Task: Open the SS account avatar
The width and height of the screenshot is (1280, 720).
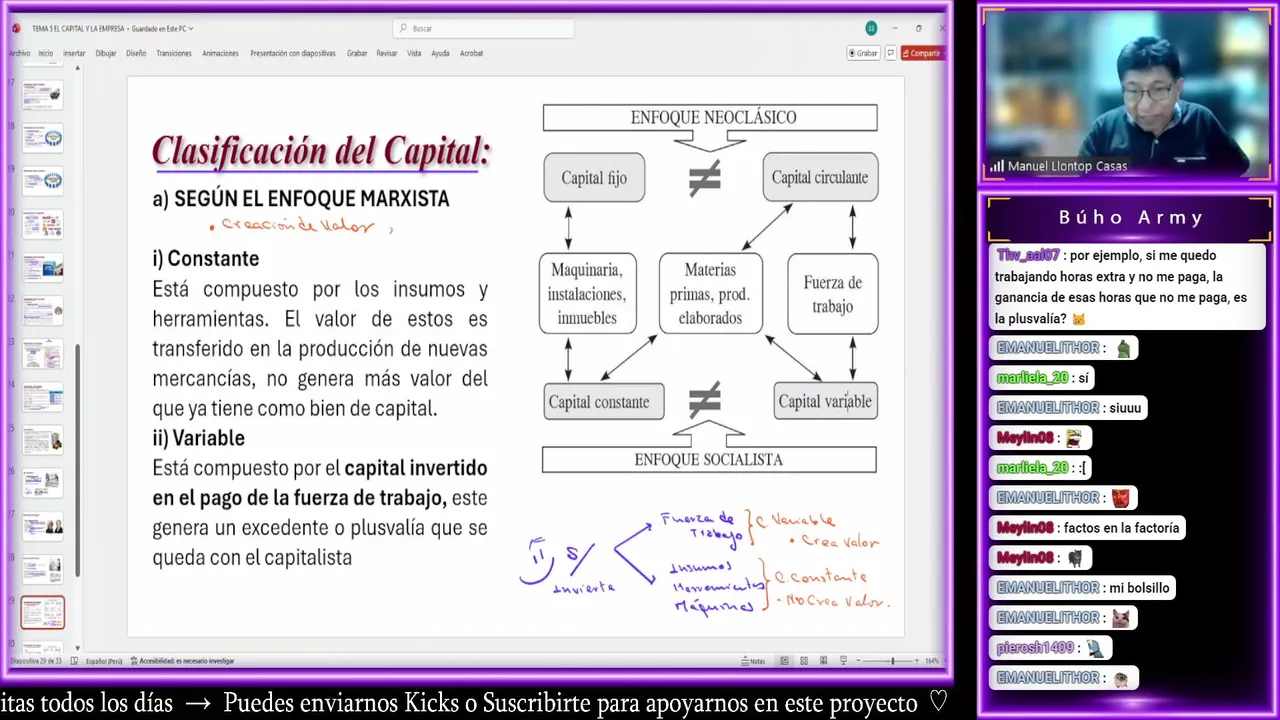Action: (x=871, y=28)
